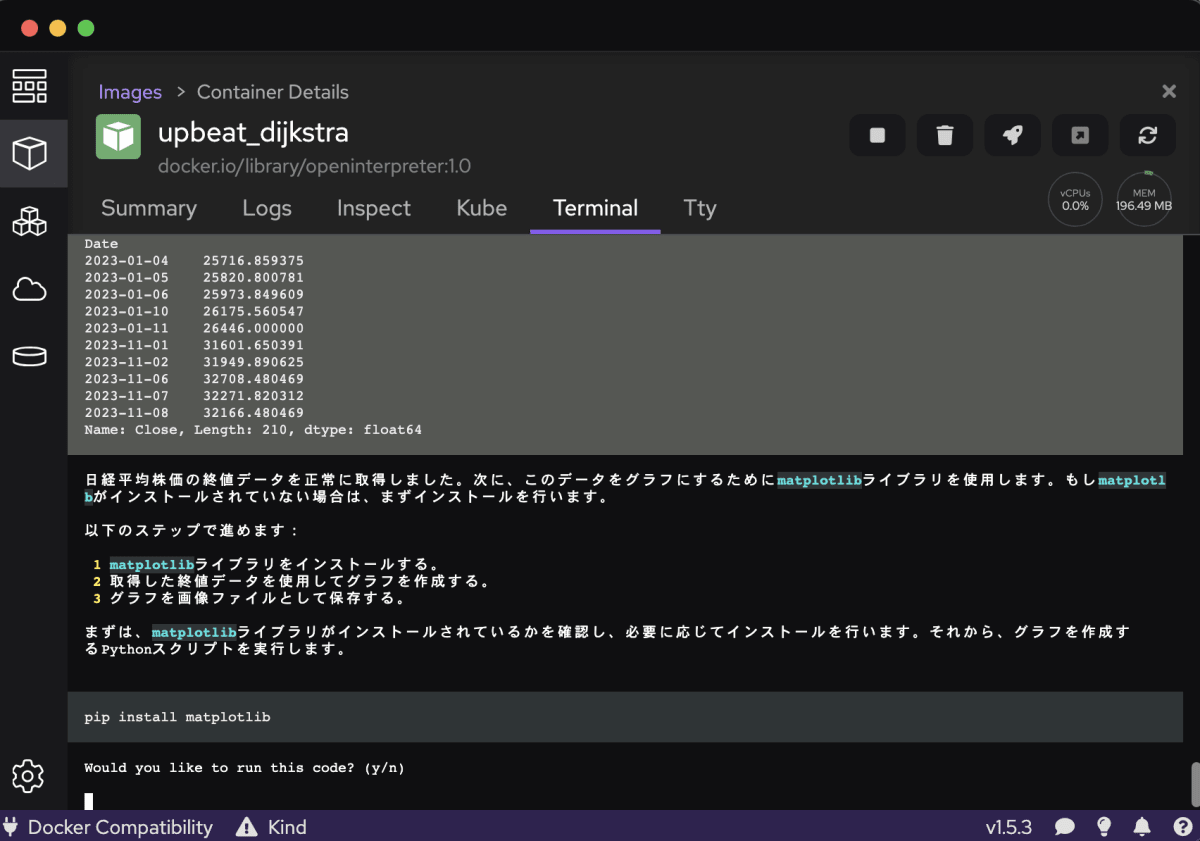Click the 2023-11-01 data row
Viewport: 1200px width, 841px height.
194,345
